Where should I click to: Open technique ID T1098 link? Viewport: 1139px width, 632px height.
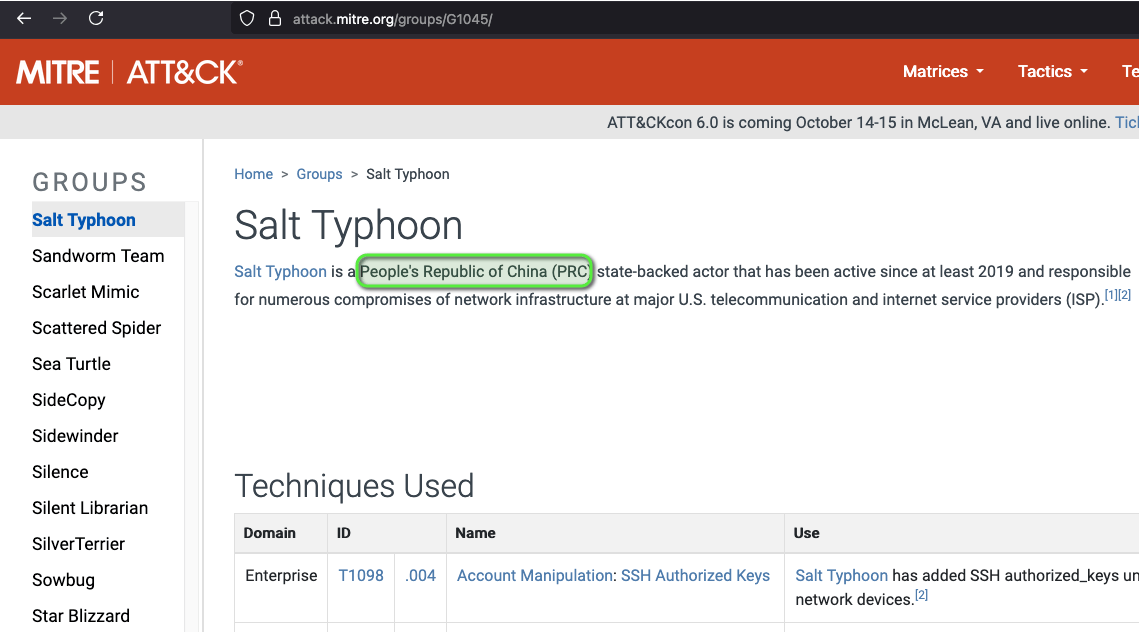(361, 575)
